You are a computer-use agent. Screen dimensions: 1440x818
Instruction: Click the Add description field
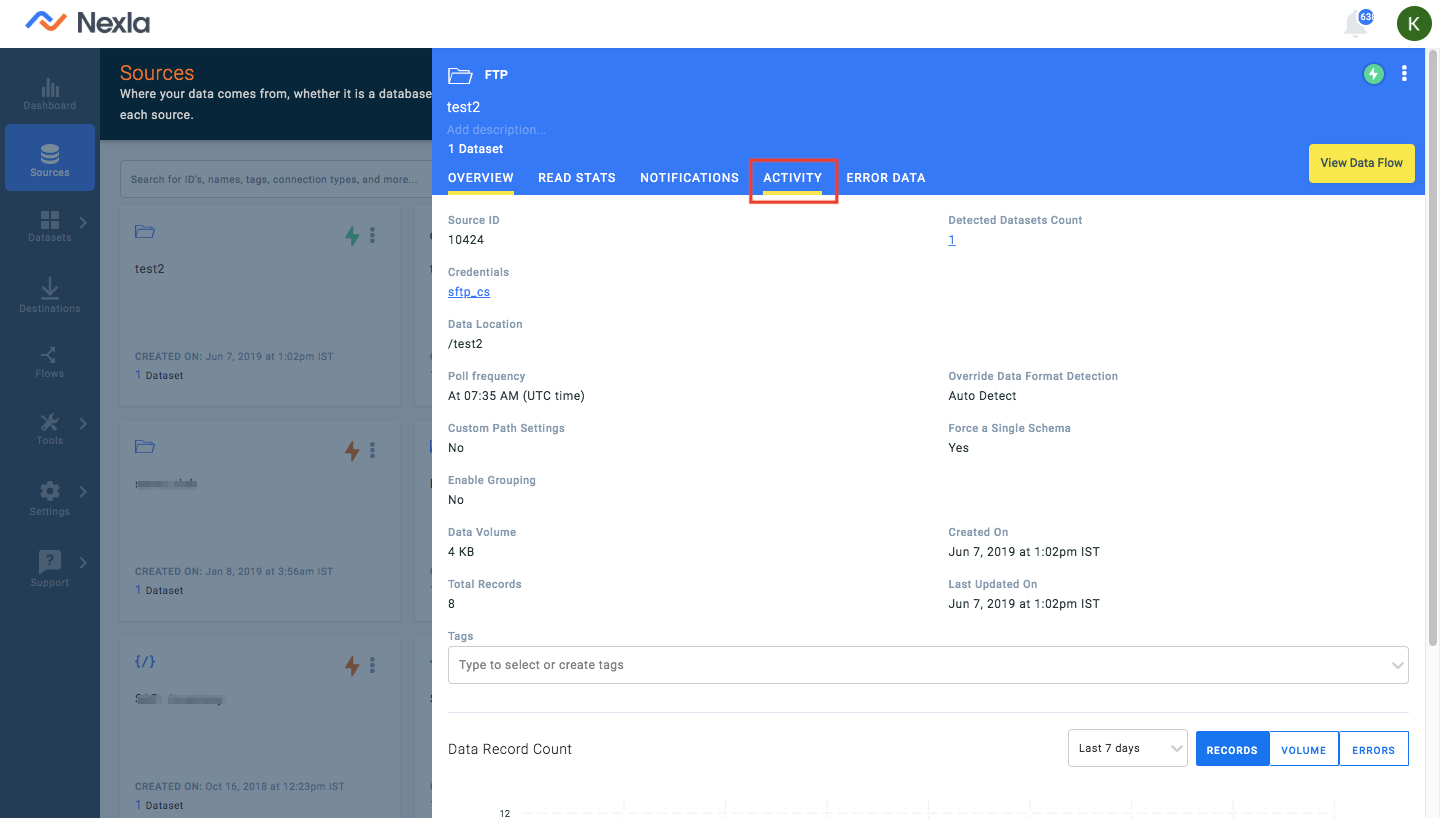[497, 130]
